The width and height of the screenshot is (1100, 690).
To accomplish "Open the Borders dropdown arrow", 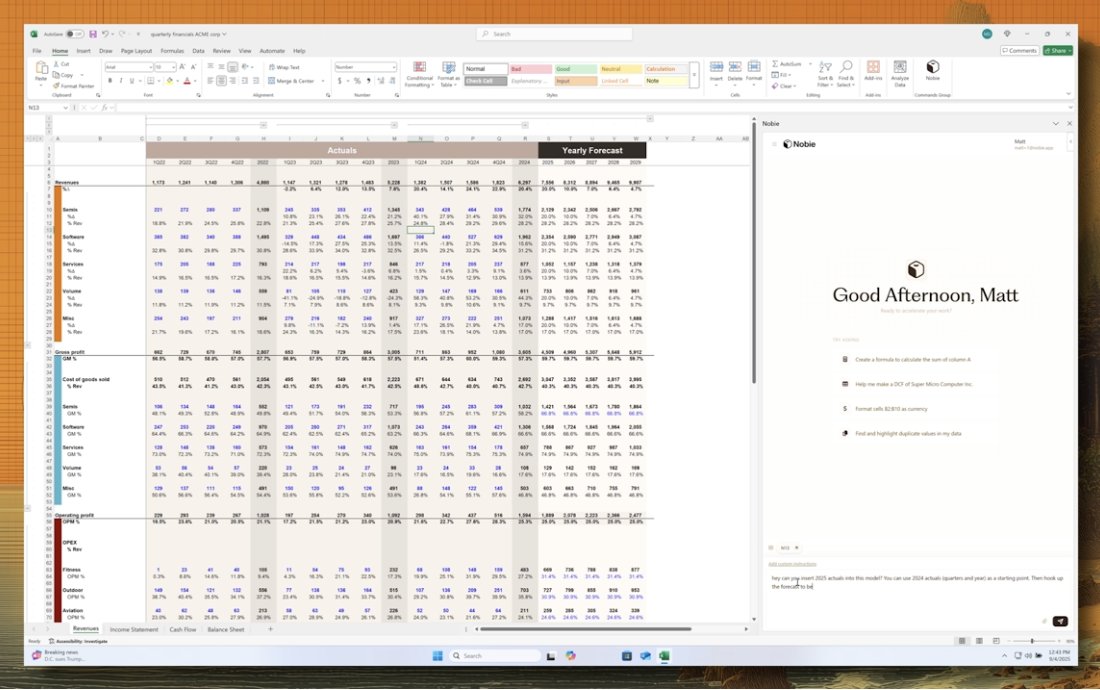I will coord(158,81).
